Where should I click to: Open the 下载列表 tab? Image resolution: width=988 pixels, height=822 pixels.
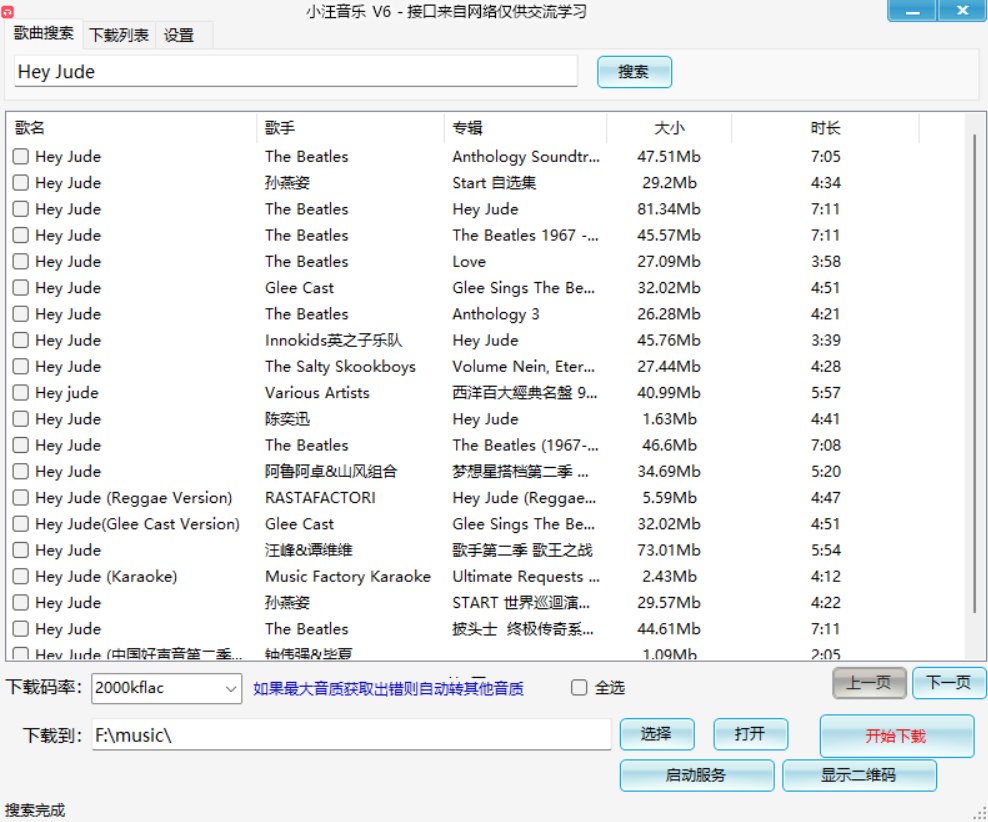pyautogui.click(x=118, y=35)
